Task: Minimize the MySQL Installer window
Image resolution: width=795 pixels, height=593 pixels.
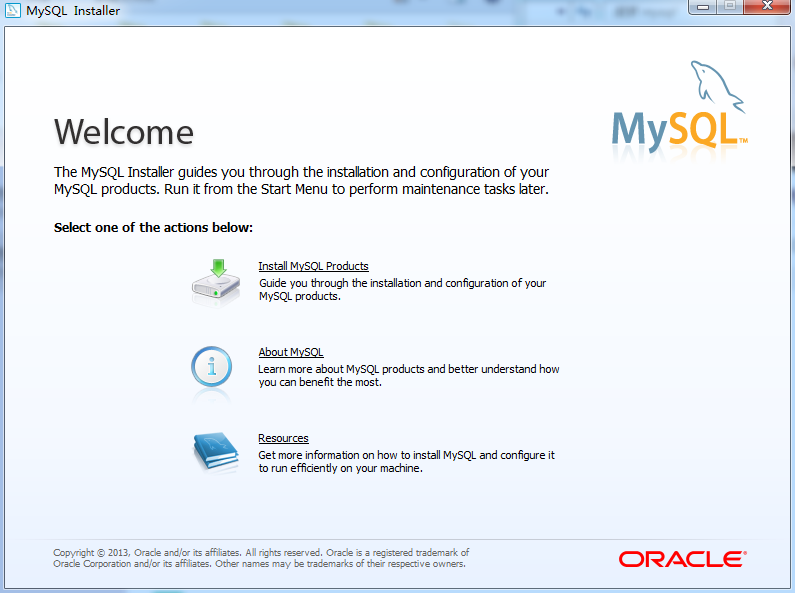Action: coord(703,7)
